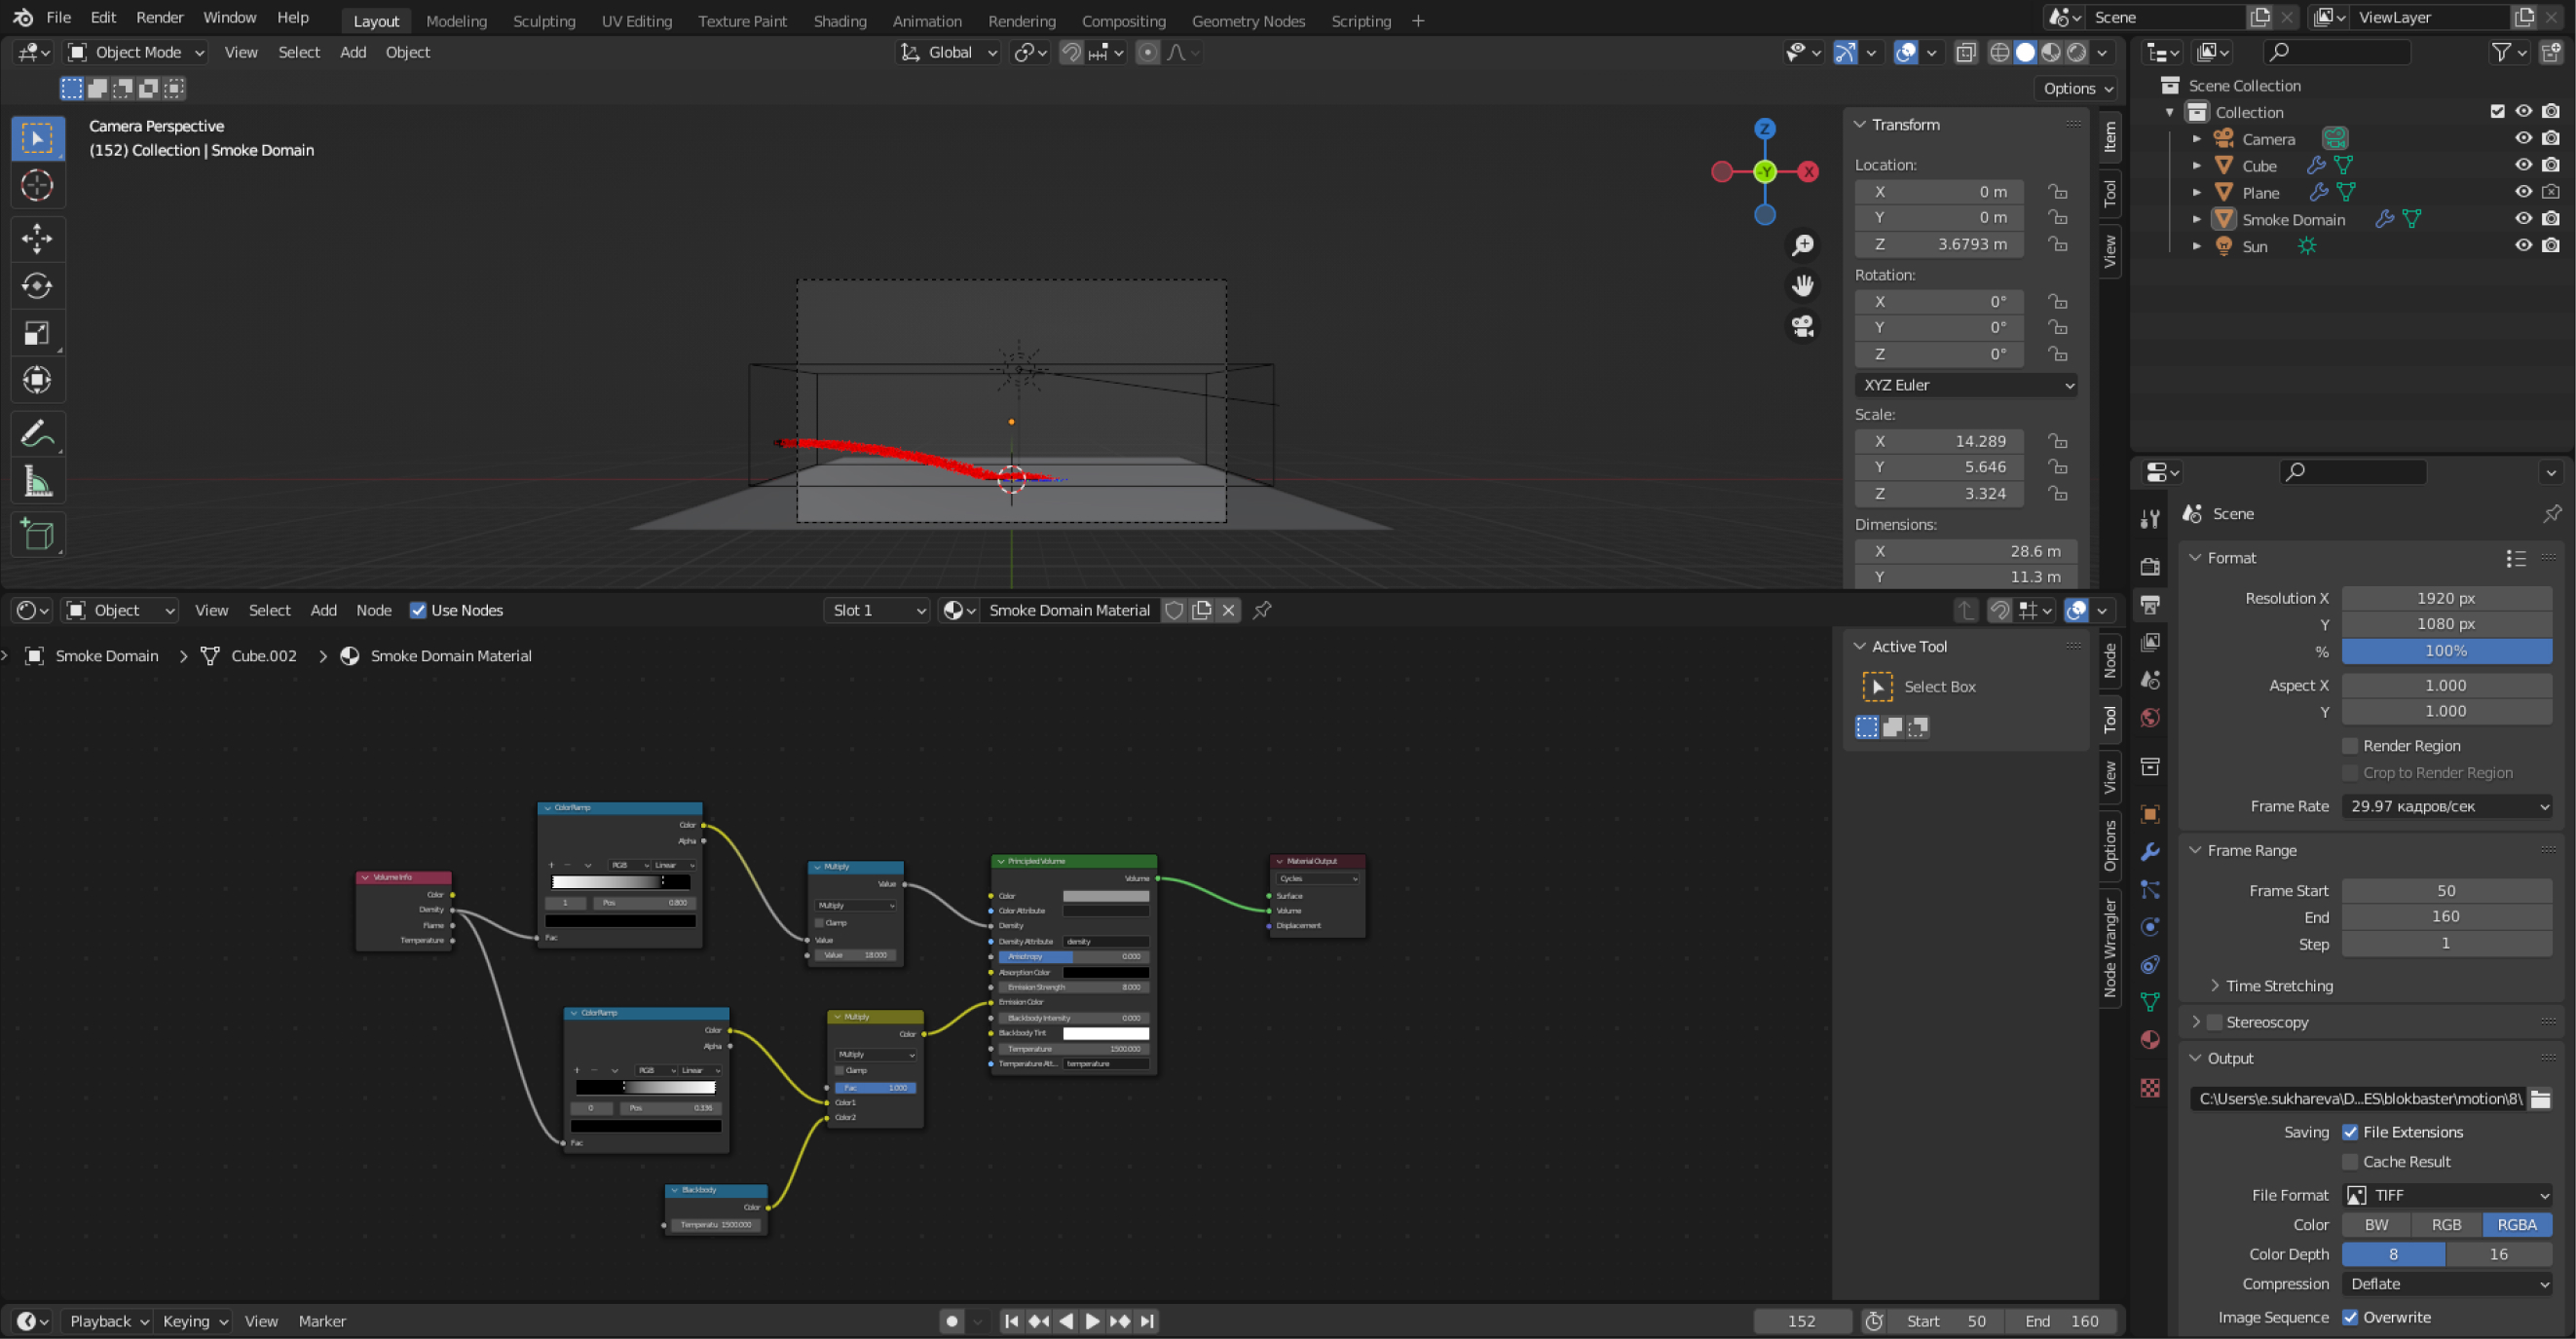Uncheck the Use Nodes checkbox

[x=419, y=610]
